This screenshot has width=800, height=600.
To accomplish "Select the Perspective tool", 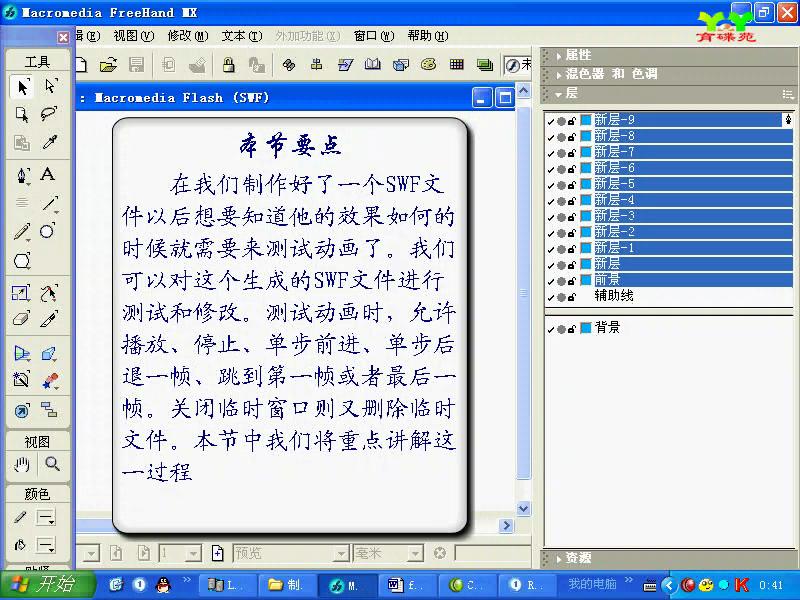I will click(22, 353).
